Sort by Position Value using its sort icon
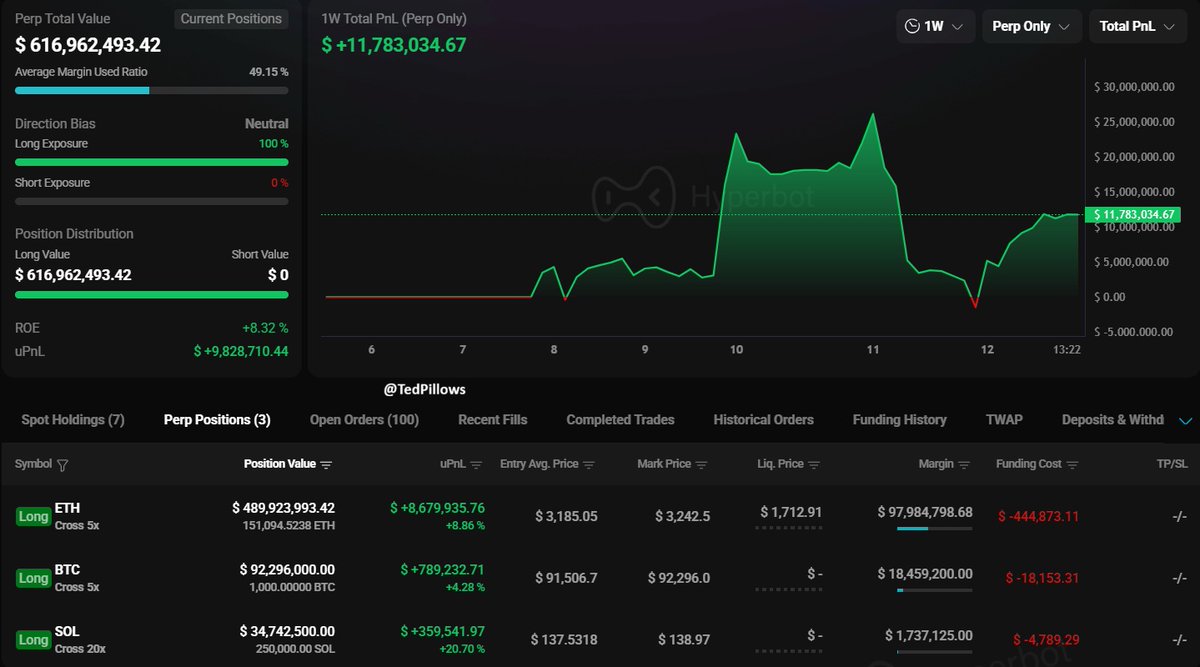This screenshot has width=1200, height=667. point(326,465)
